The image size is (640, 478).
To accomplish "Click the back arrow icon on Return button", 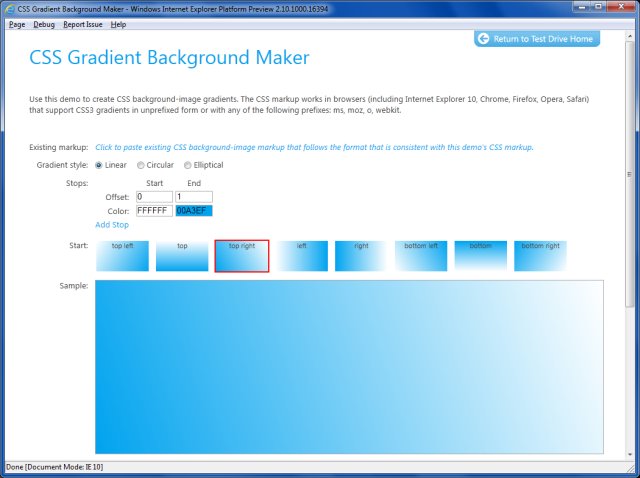I will (x=484, y=39).
